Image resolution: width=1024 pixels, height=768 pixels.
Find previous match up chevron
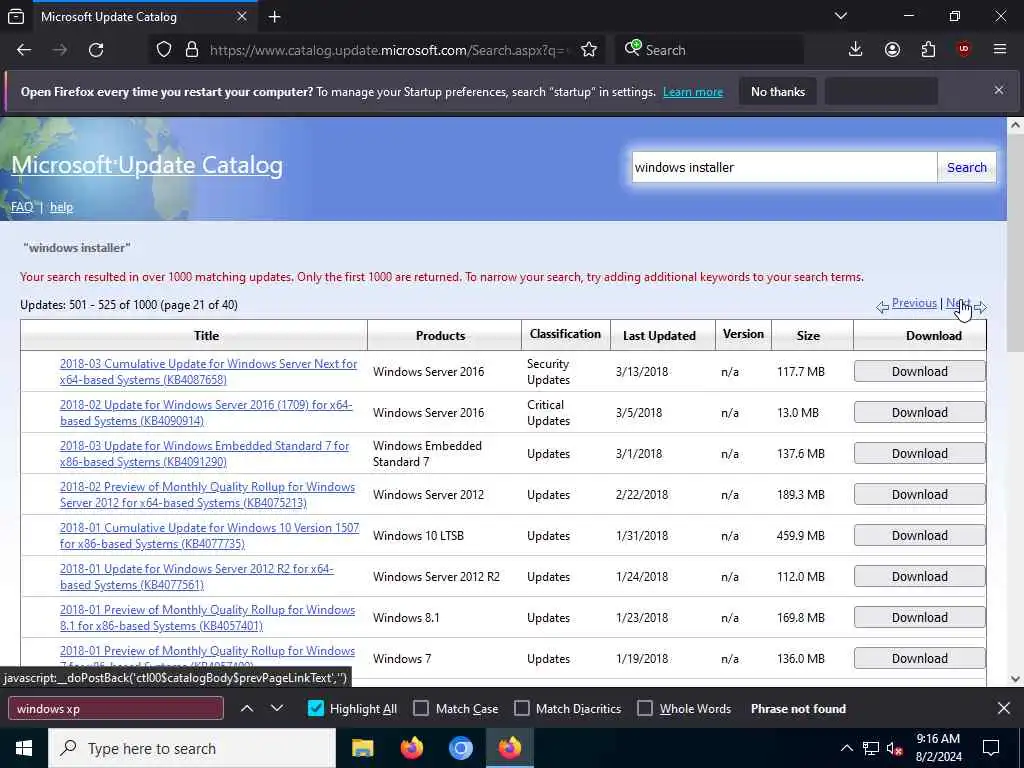click(x=247, y=709)
